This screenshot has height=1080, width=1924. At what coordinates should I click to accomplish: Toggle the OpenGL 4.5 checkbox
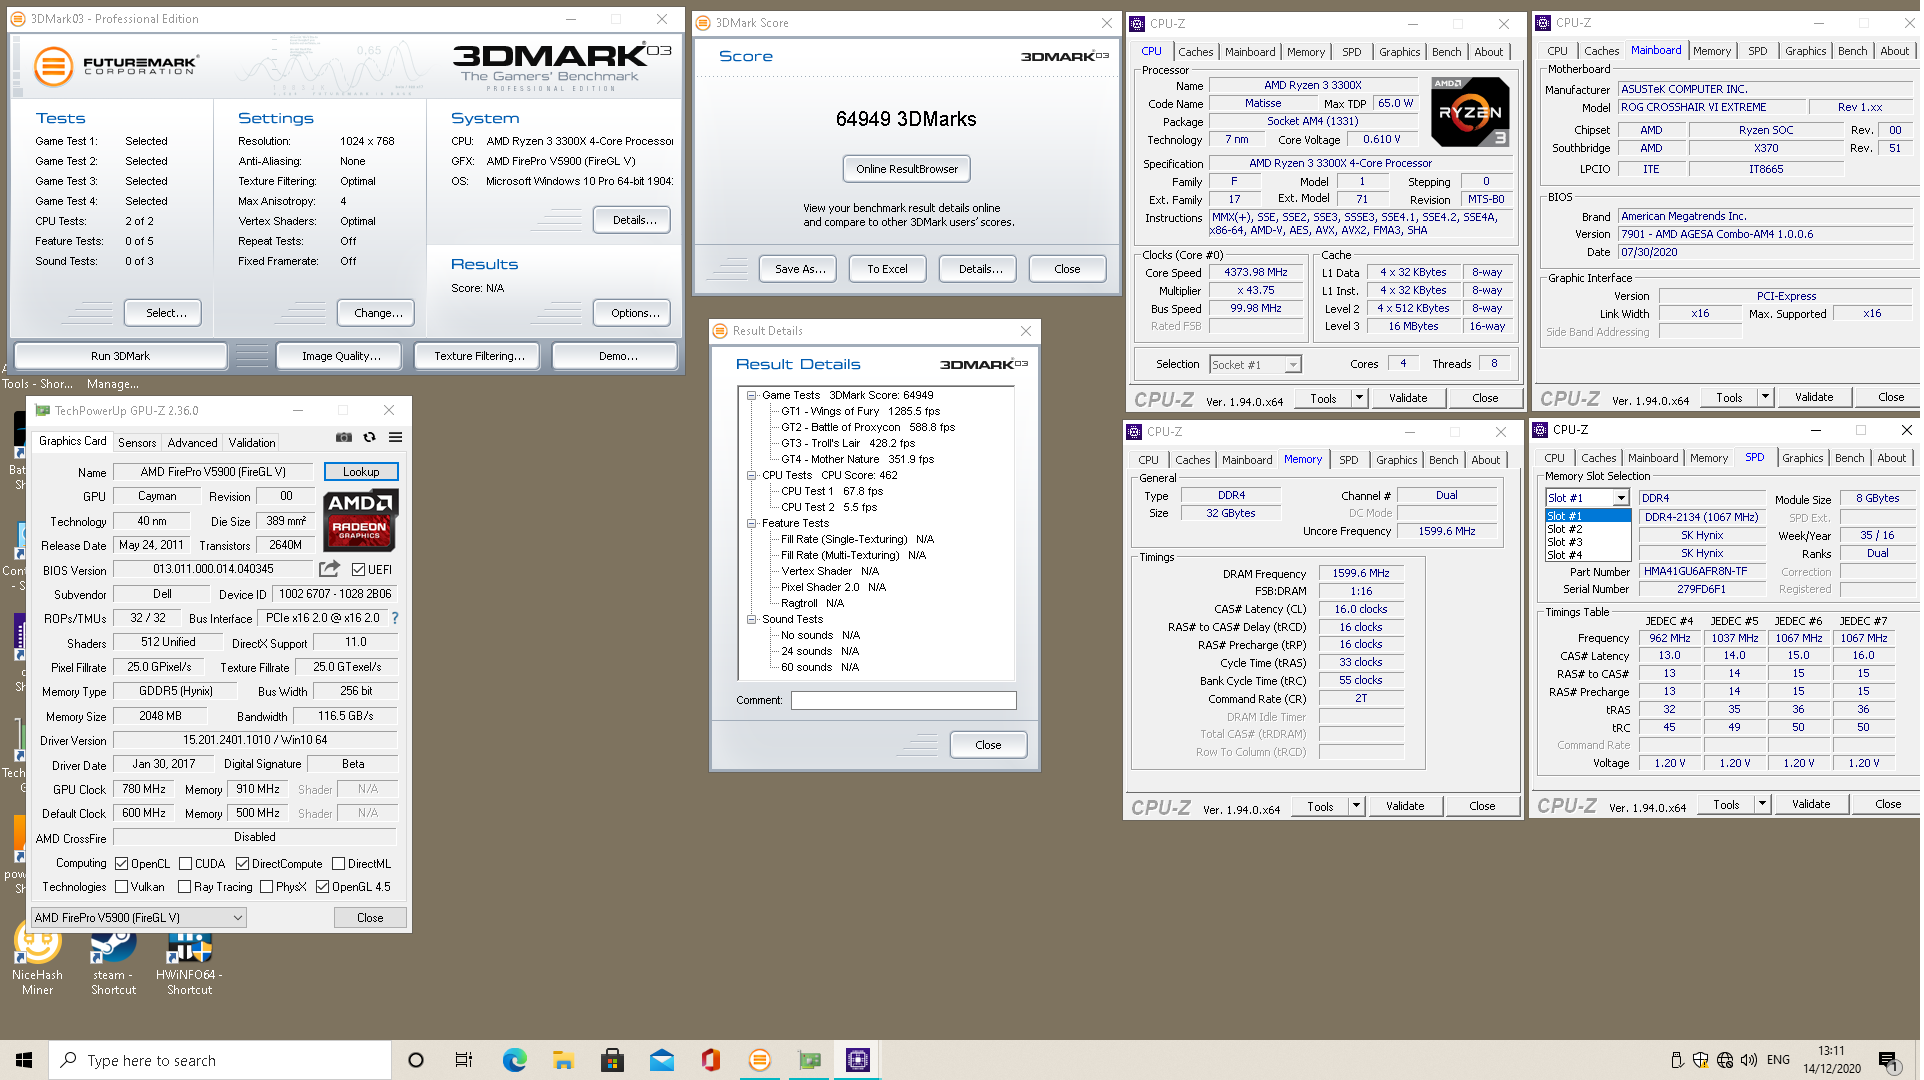[322, 887]
